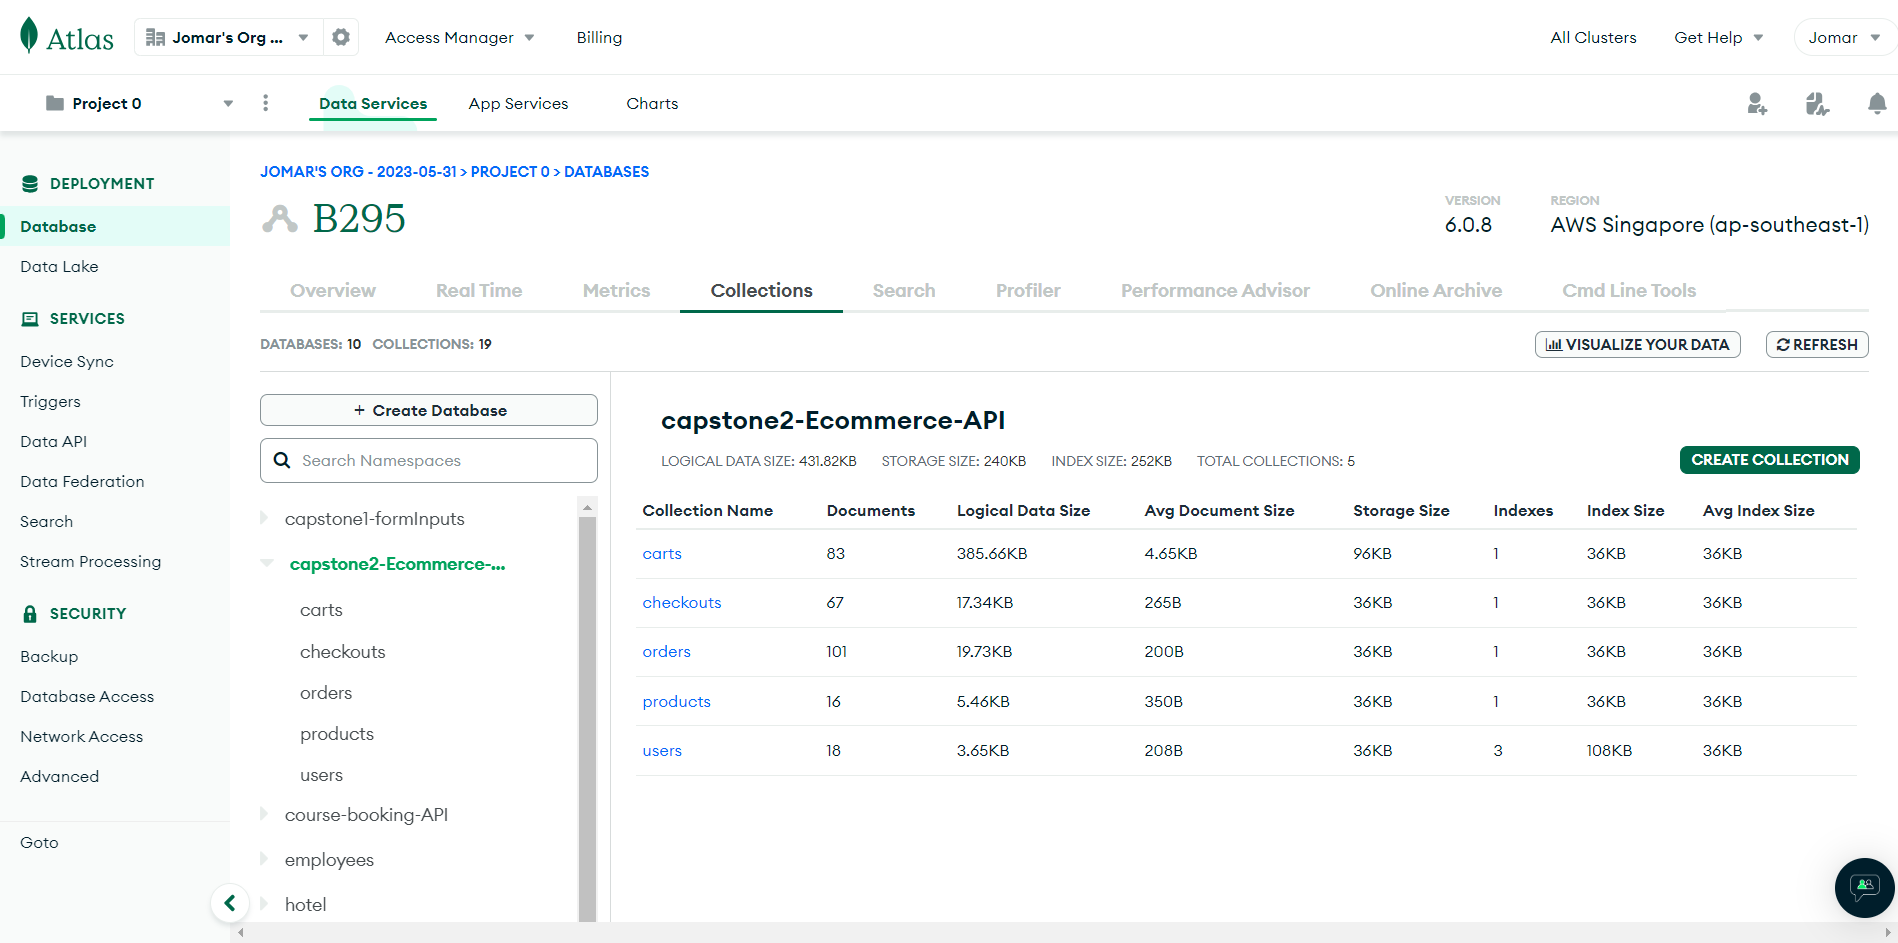Open the Metrics tab
The height and width of the screenshot is (943, 1898).
616,290
